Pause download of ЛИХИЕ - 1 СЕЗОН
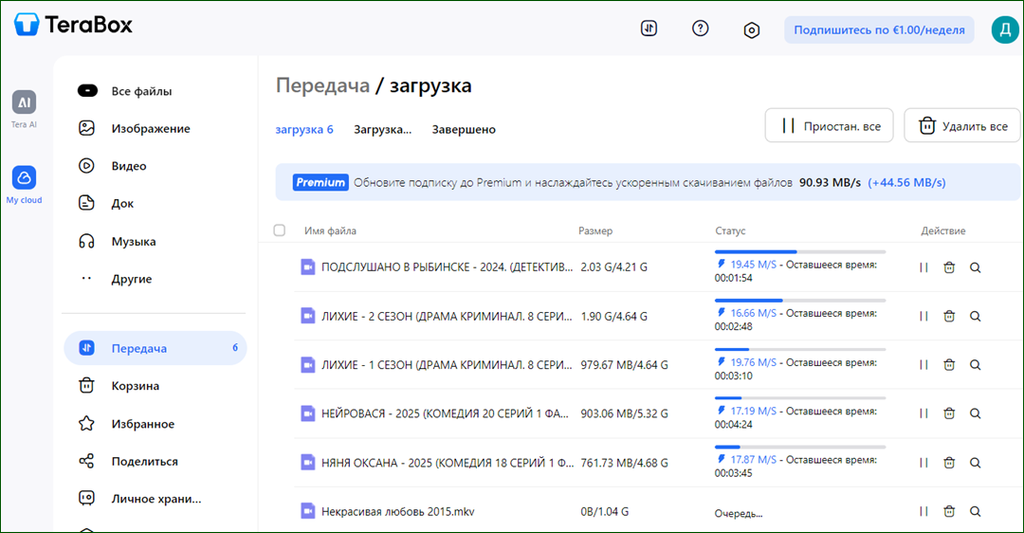1024x533 pixels. click(923, 364)
